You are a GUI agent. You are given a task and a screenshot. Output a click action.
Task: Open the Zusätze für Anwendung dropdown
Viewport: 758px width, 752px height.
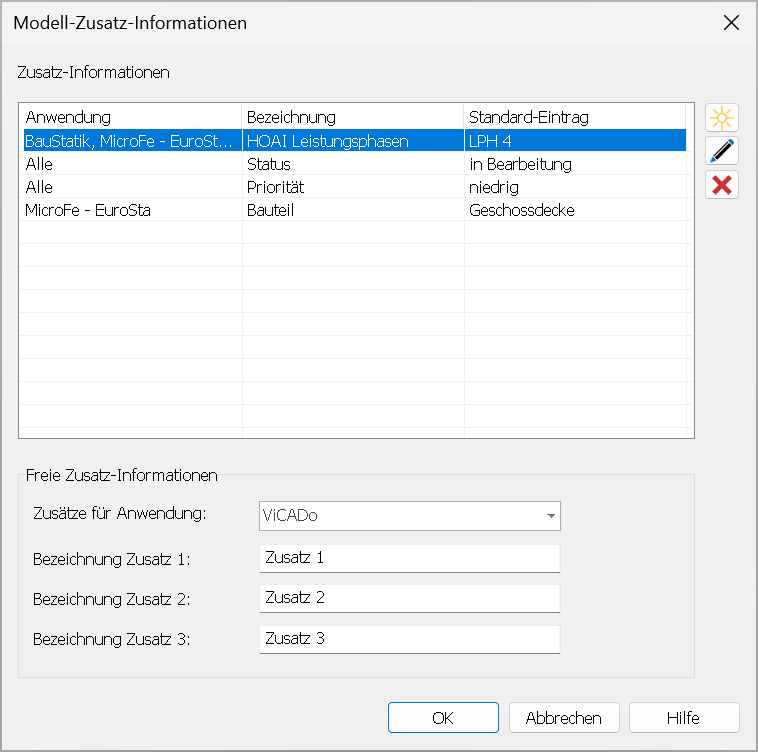pyautogui.click(x=409, y=516)
